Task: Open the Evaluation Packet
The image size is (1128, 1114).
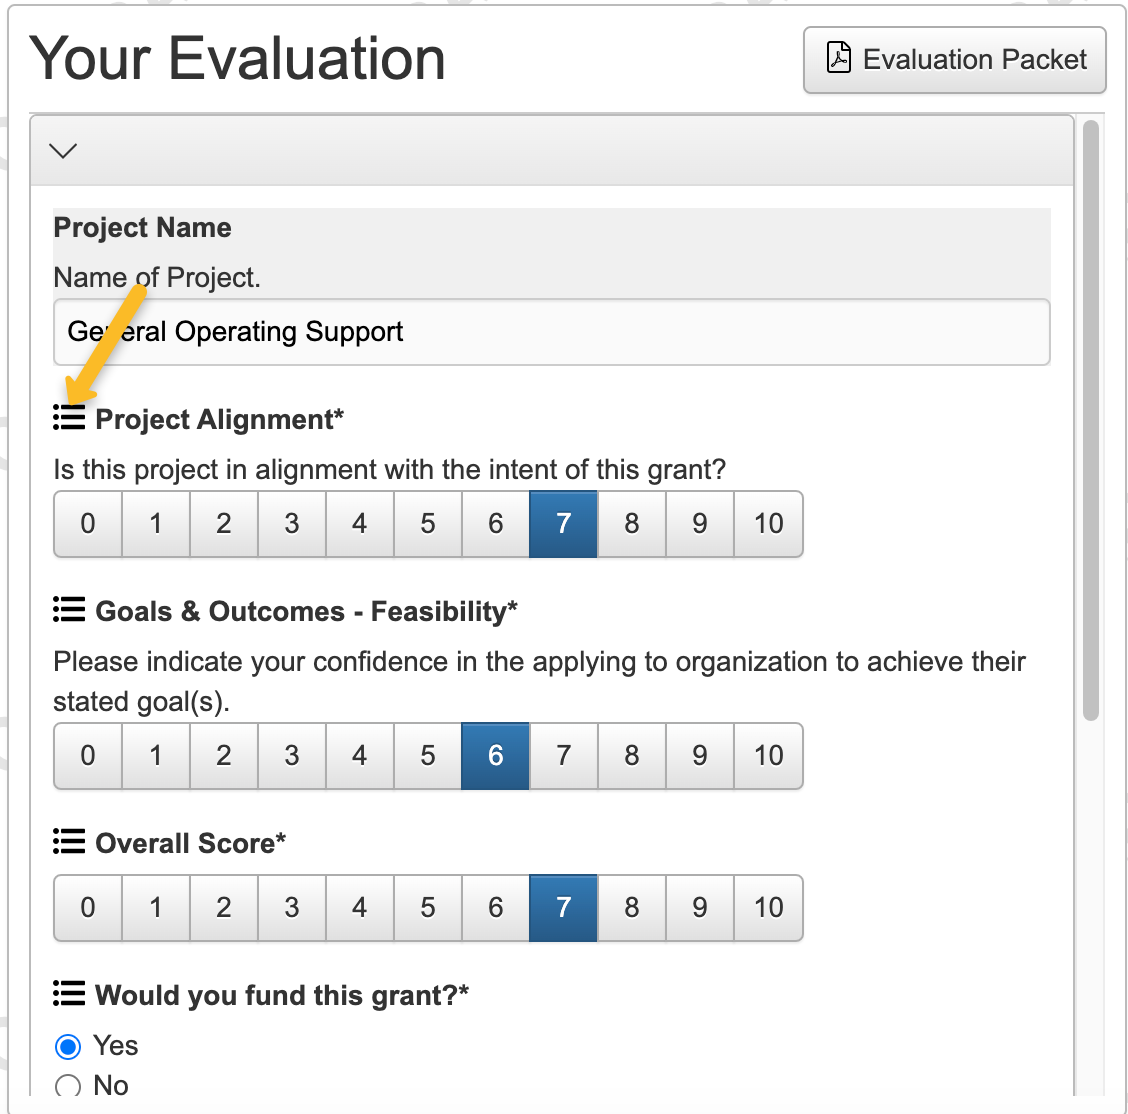Action: pos(954,60)
